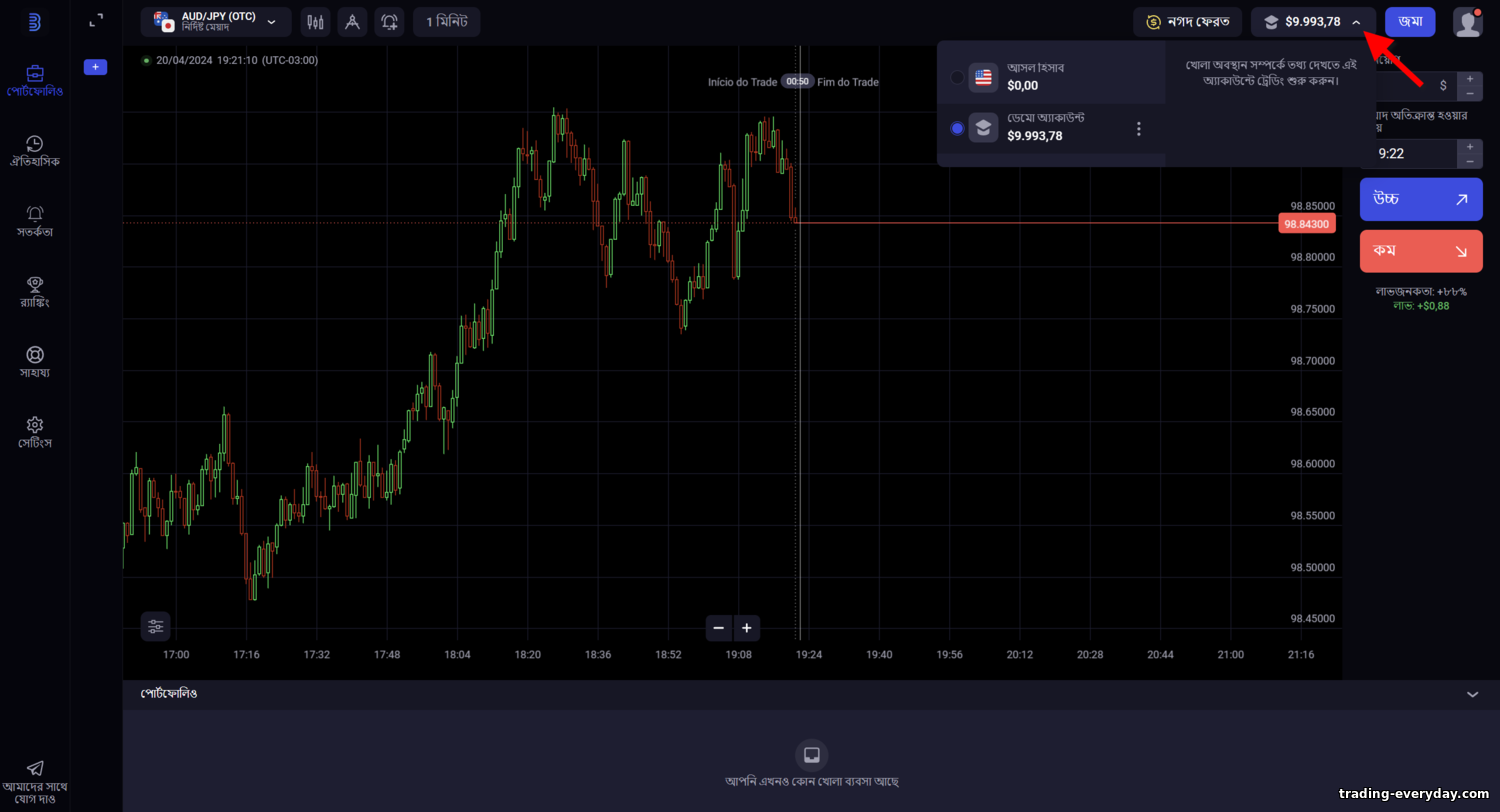
Task: Open the price alert bell icon
Action: [x=390, y=22]
